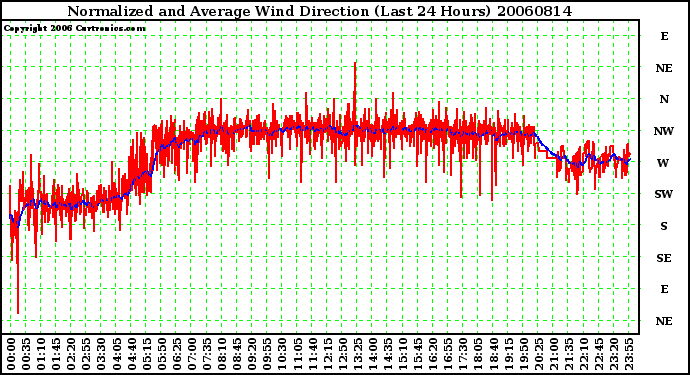Viewport: 690px width, 375px height.
Task: Click the 01:45 time axis label
Action: pyautogui.click(x=56, y=354)
